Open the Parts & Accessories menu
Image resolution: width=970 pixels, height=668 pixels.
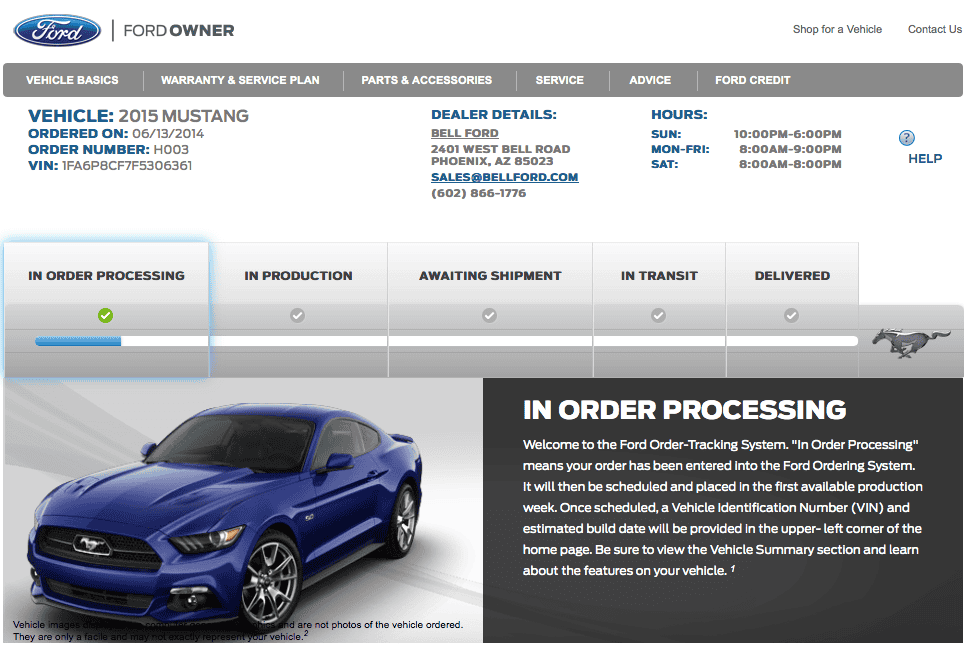point(427,80)
